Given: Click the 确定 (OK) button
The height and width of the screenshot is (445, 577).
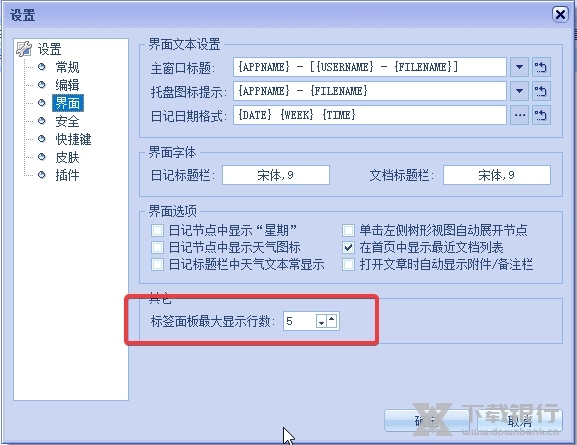Looking at the screenshot, I should pos(426,420).
